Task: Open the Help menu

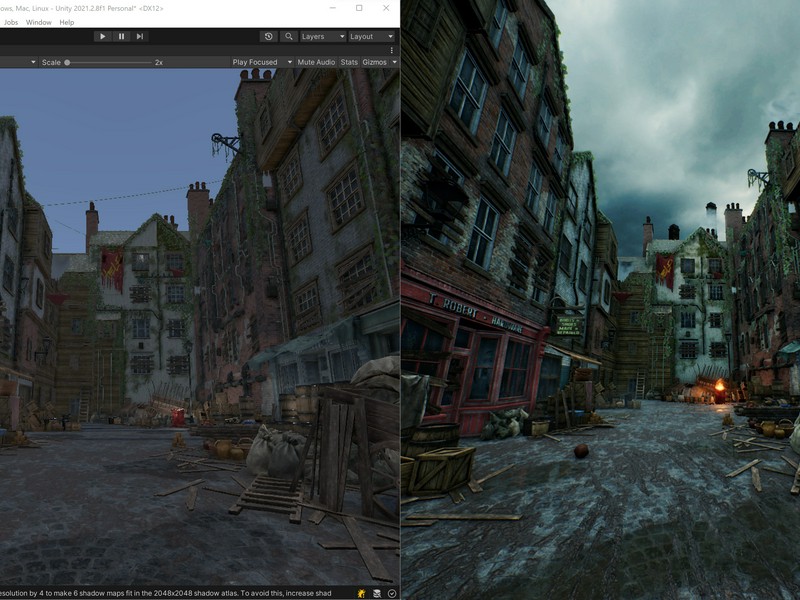Action: coord(66,22)
